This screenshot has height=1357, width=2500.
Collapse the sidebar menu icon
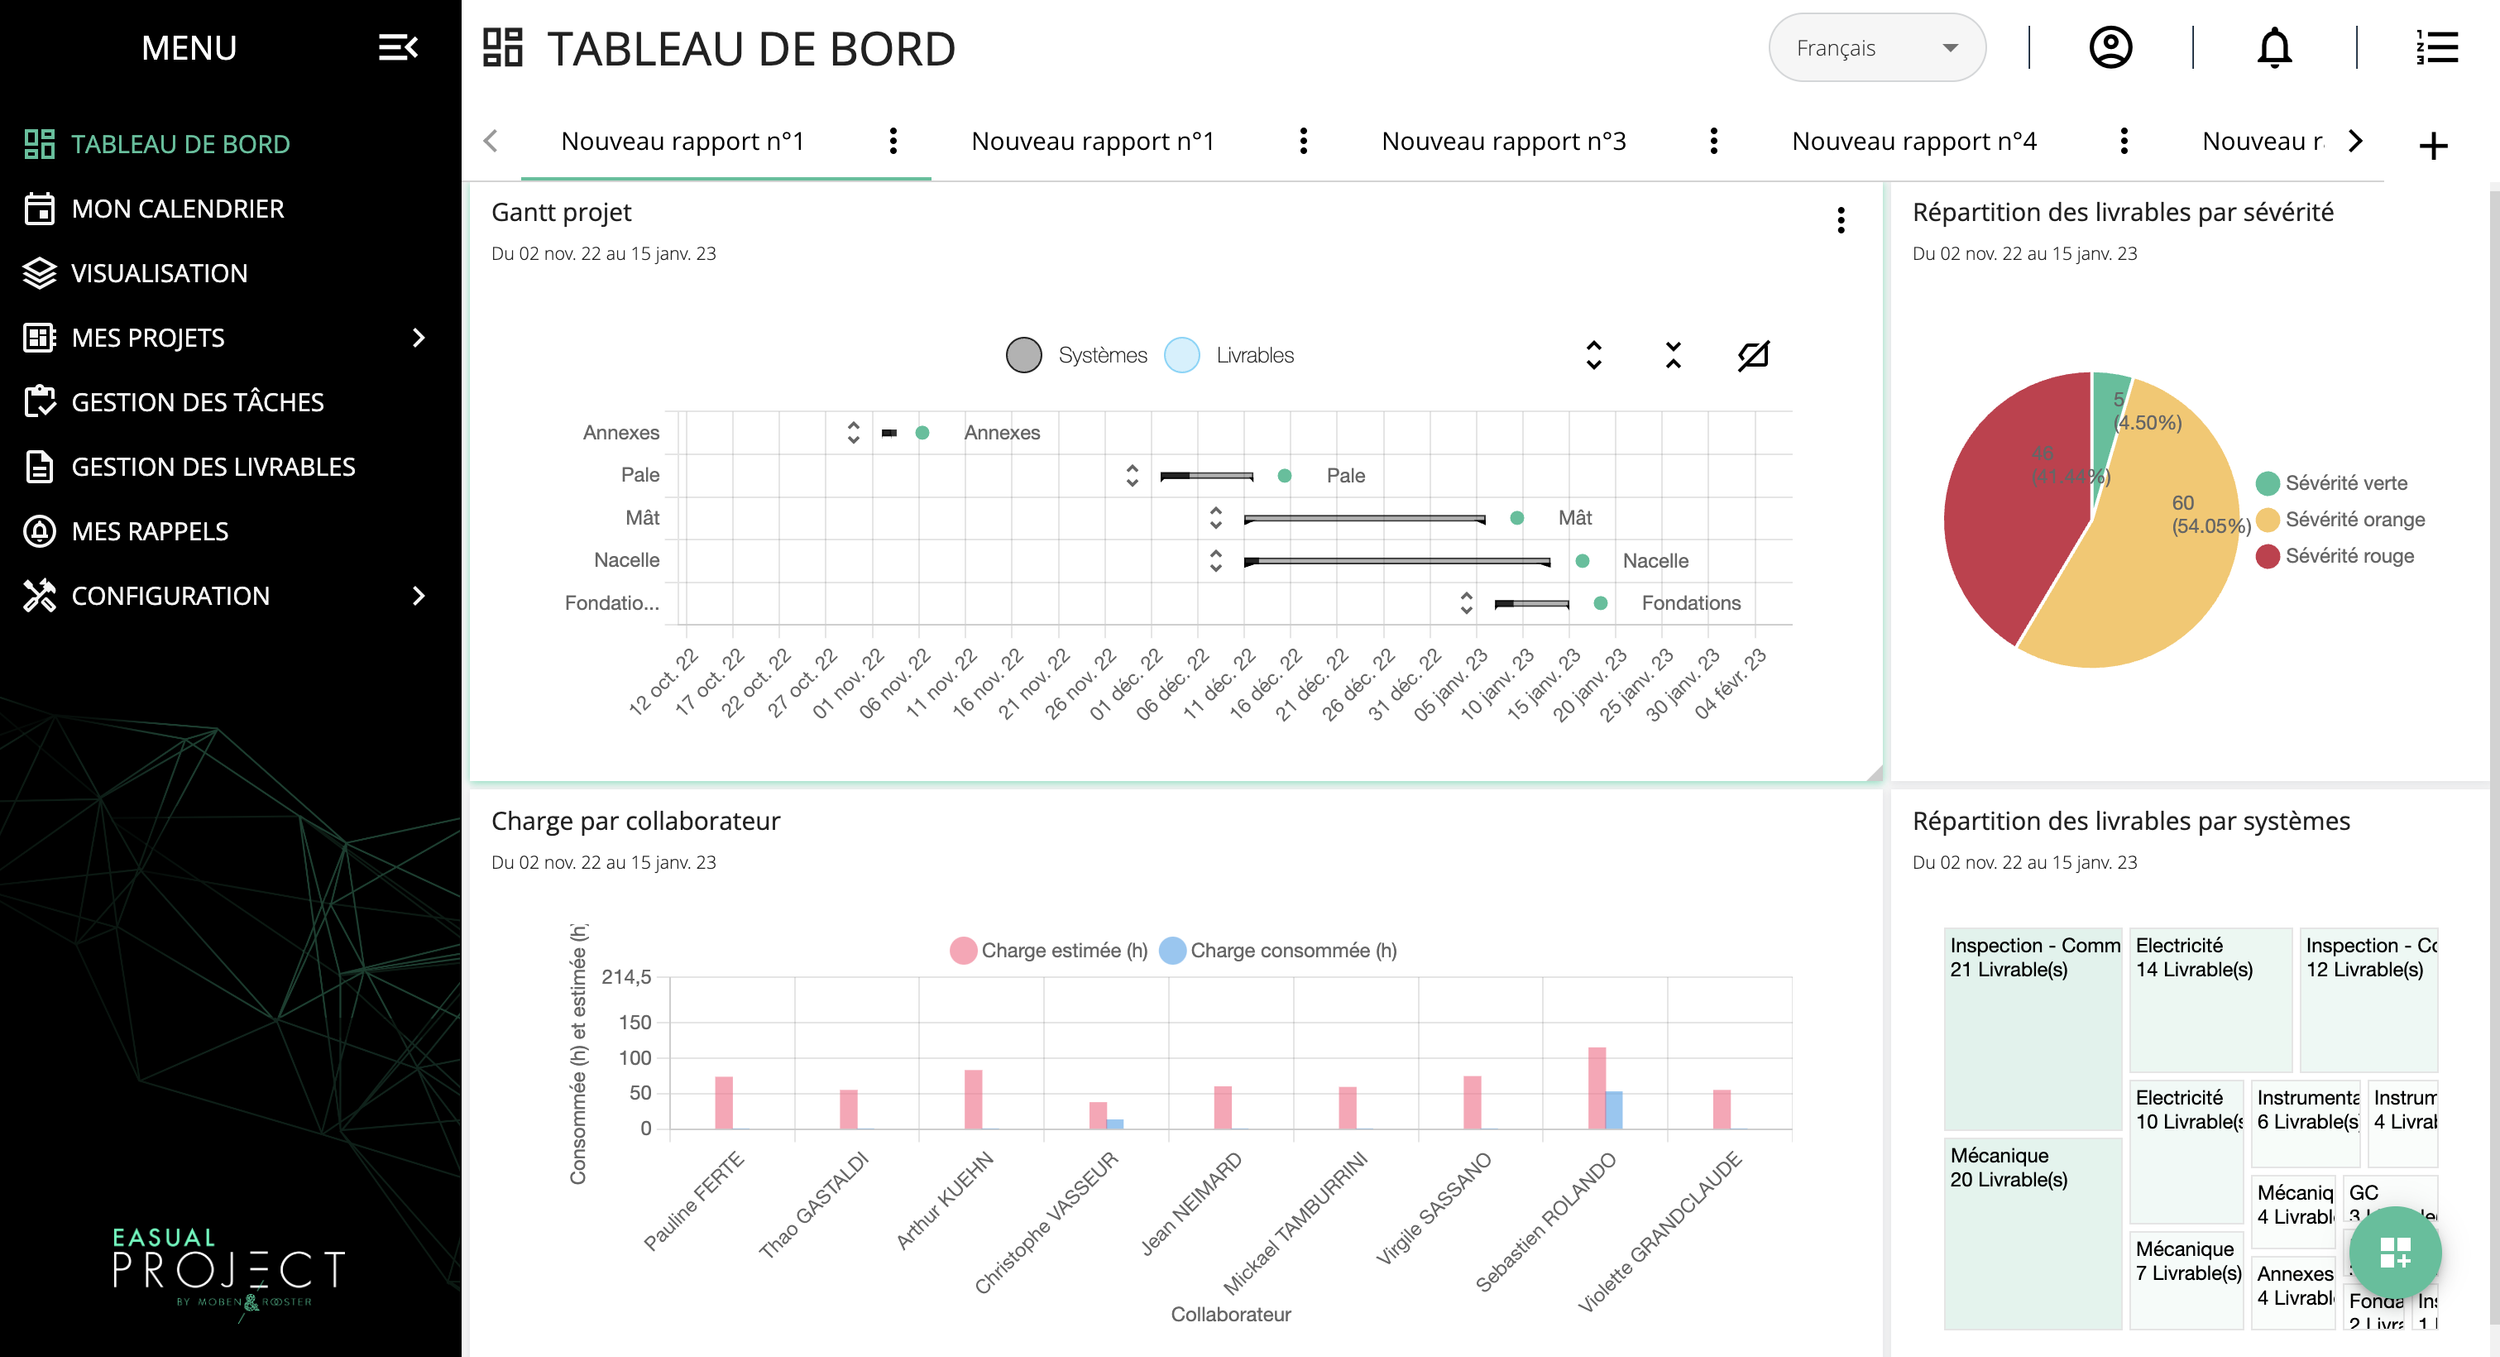click(x=397, y=47)
